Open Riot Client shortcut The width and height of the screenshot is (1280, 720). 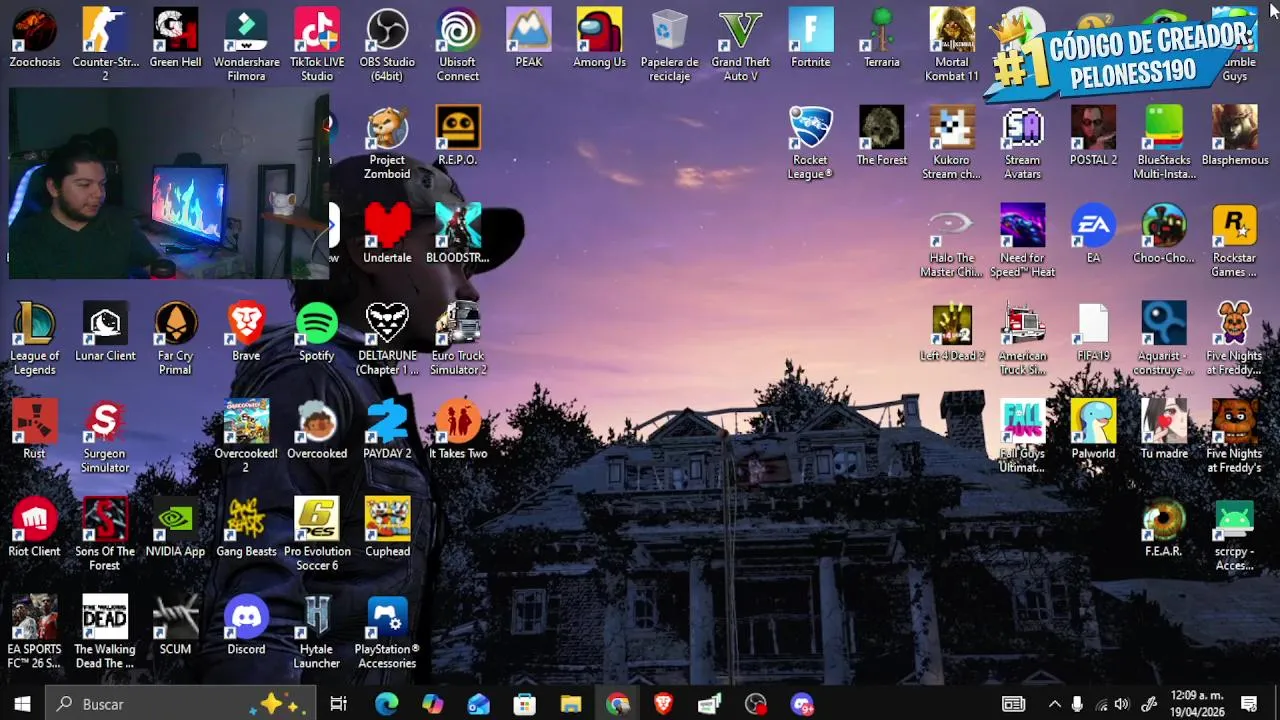35,530
